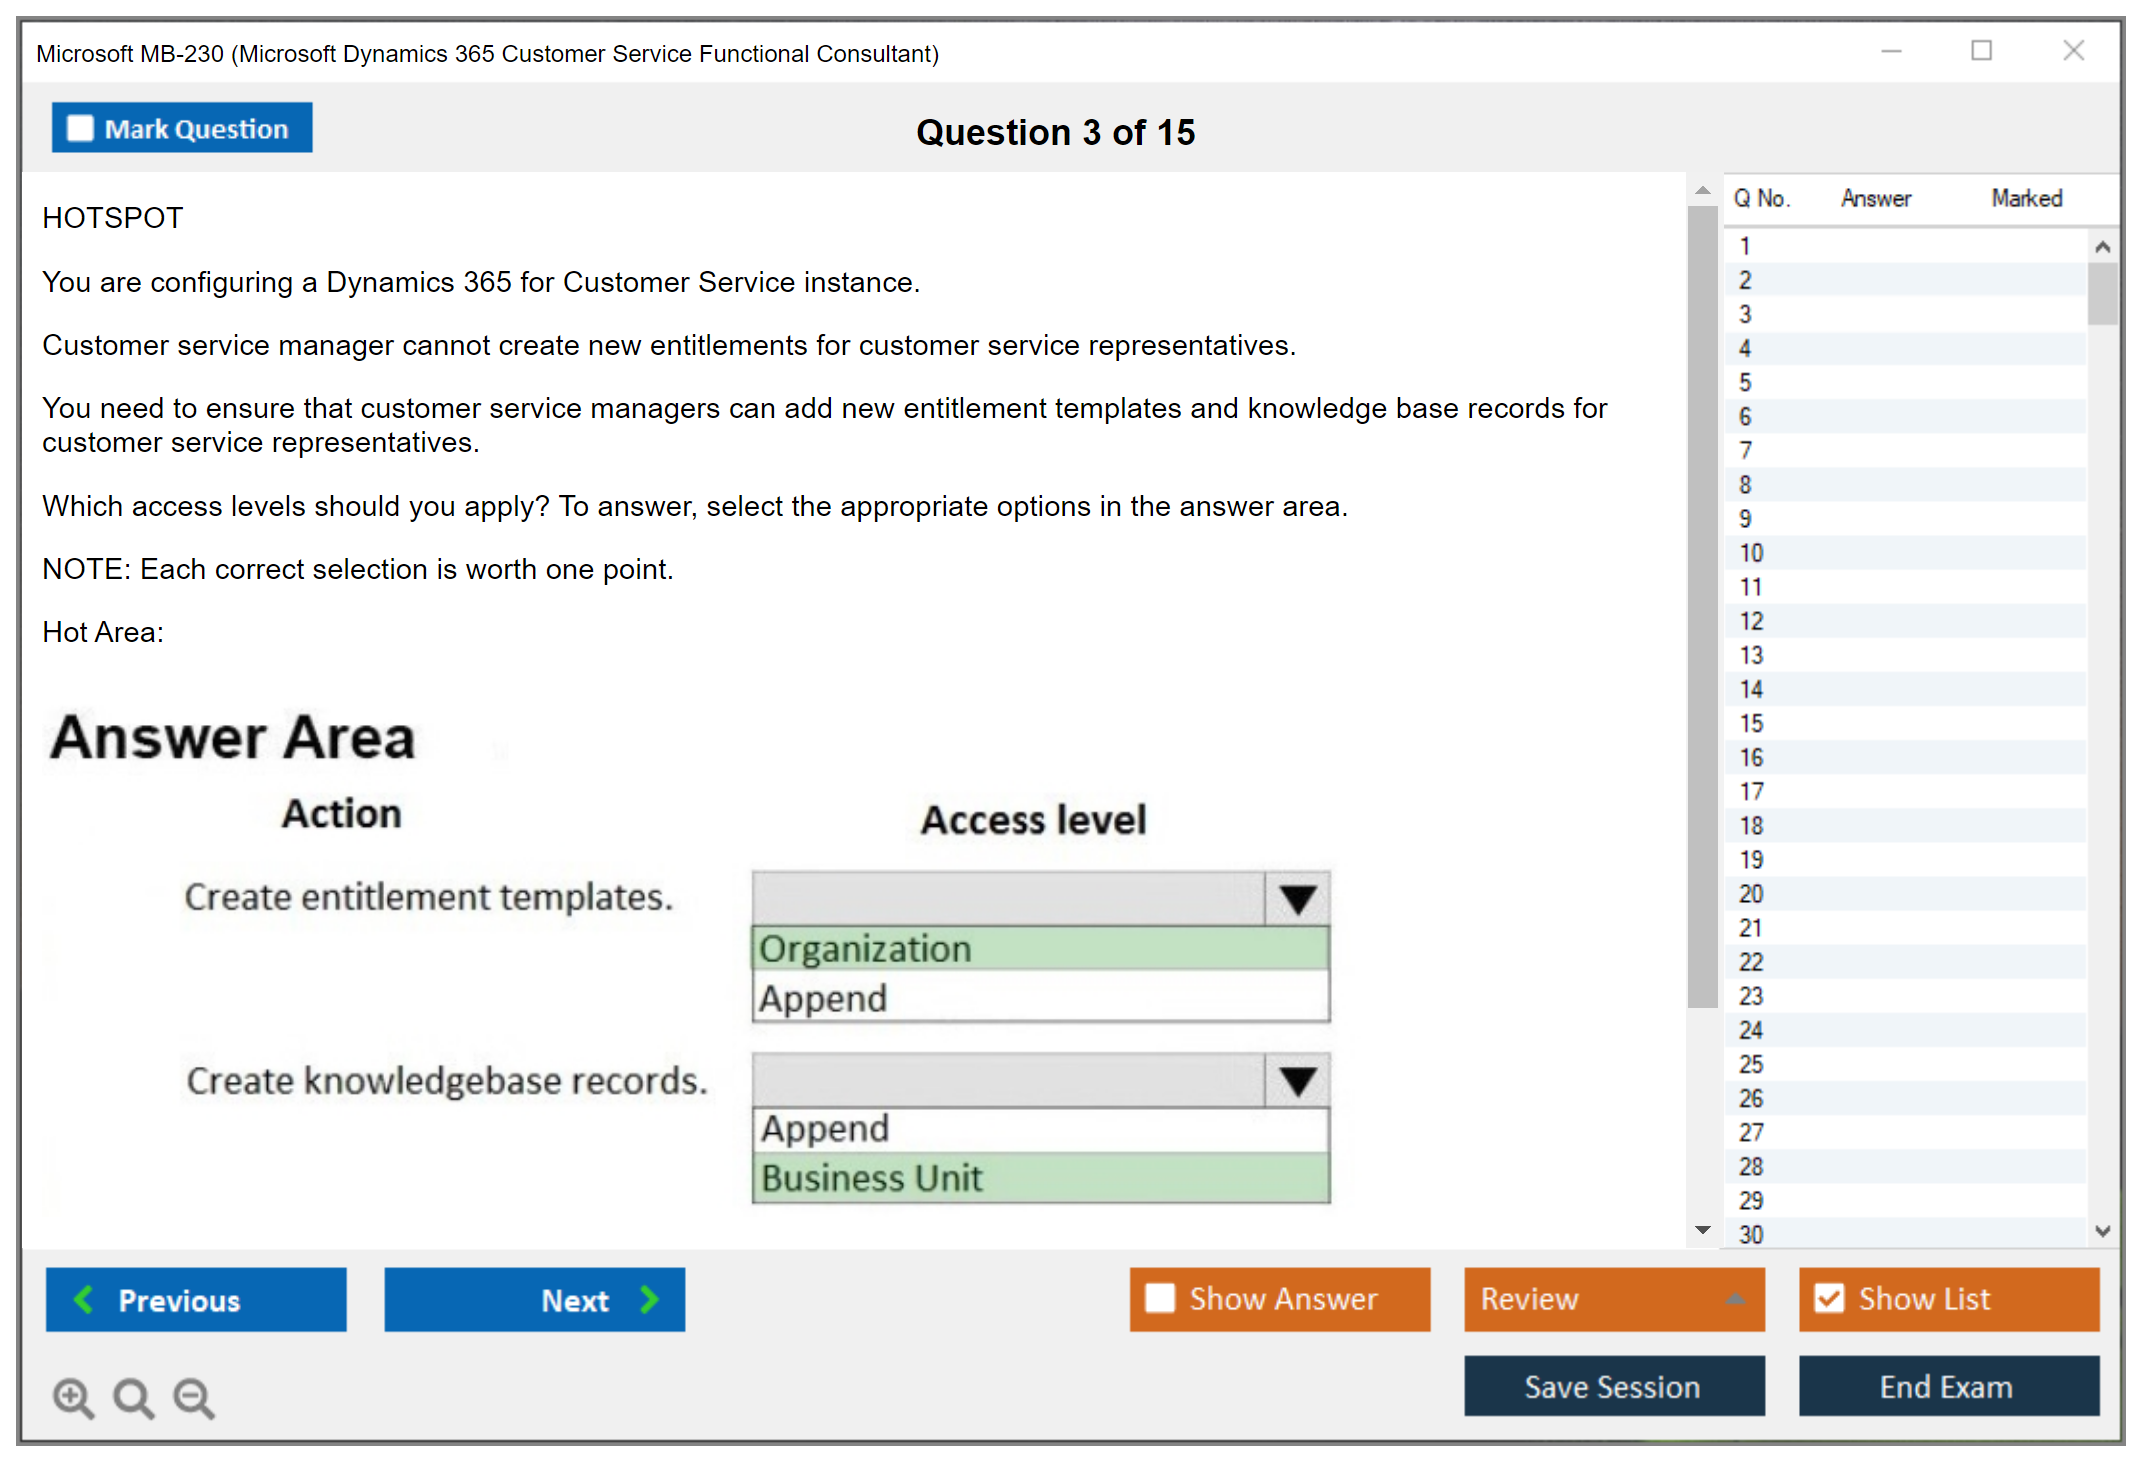The height and width of the screenshot is (1470, 2150).
Task: Click the zoom in magnifier icon
Action: [73, 1397]
